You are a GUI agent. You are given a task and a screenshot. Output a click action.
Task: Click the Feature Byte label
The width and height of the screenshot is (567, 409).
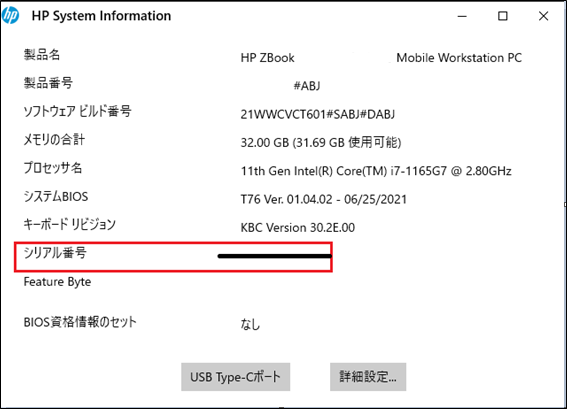click(57, 282)
